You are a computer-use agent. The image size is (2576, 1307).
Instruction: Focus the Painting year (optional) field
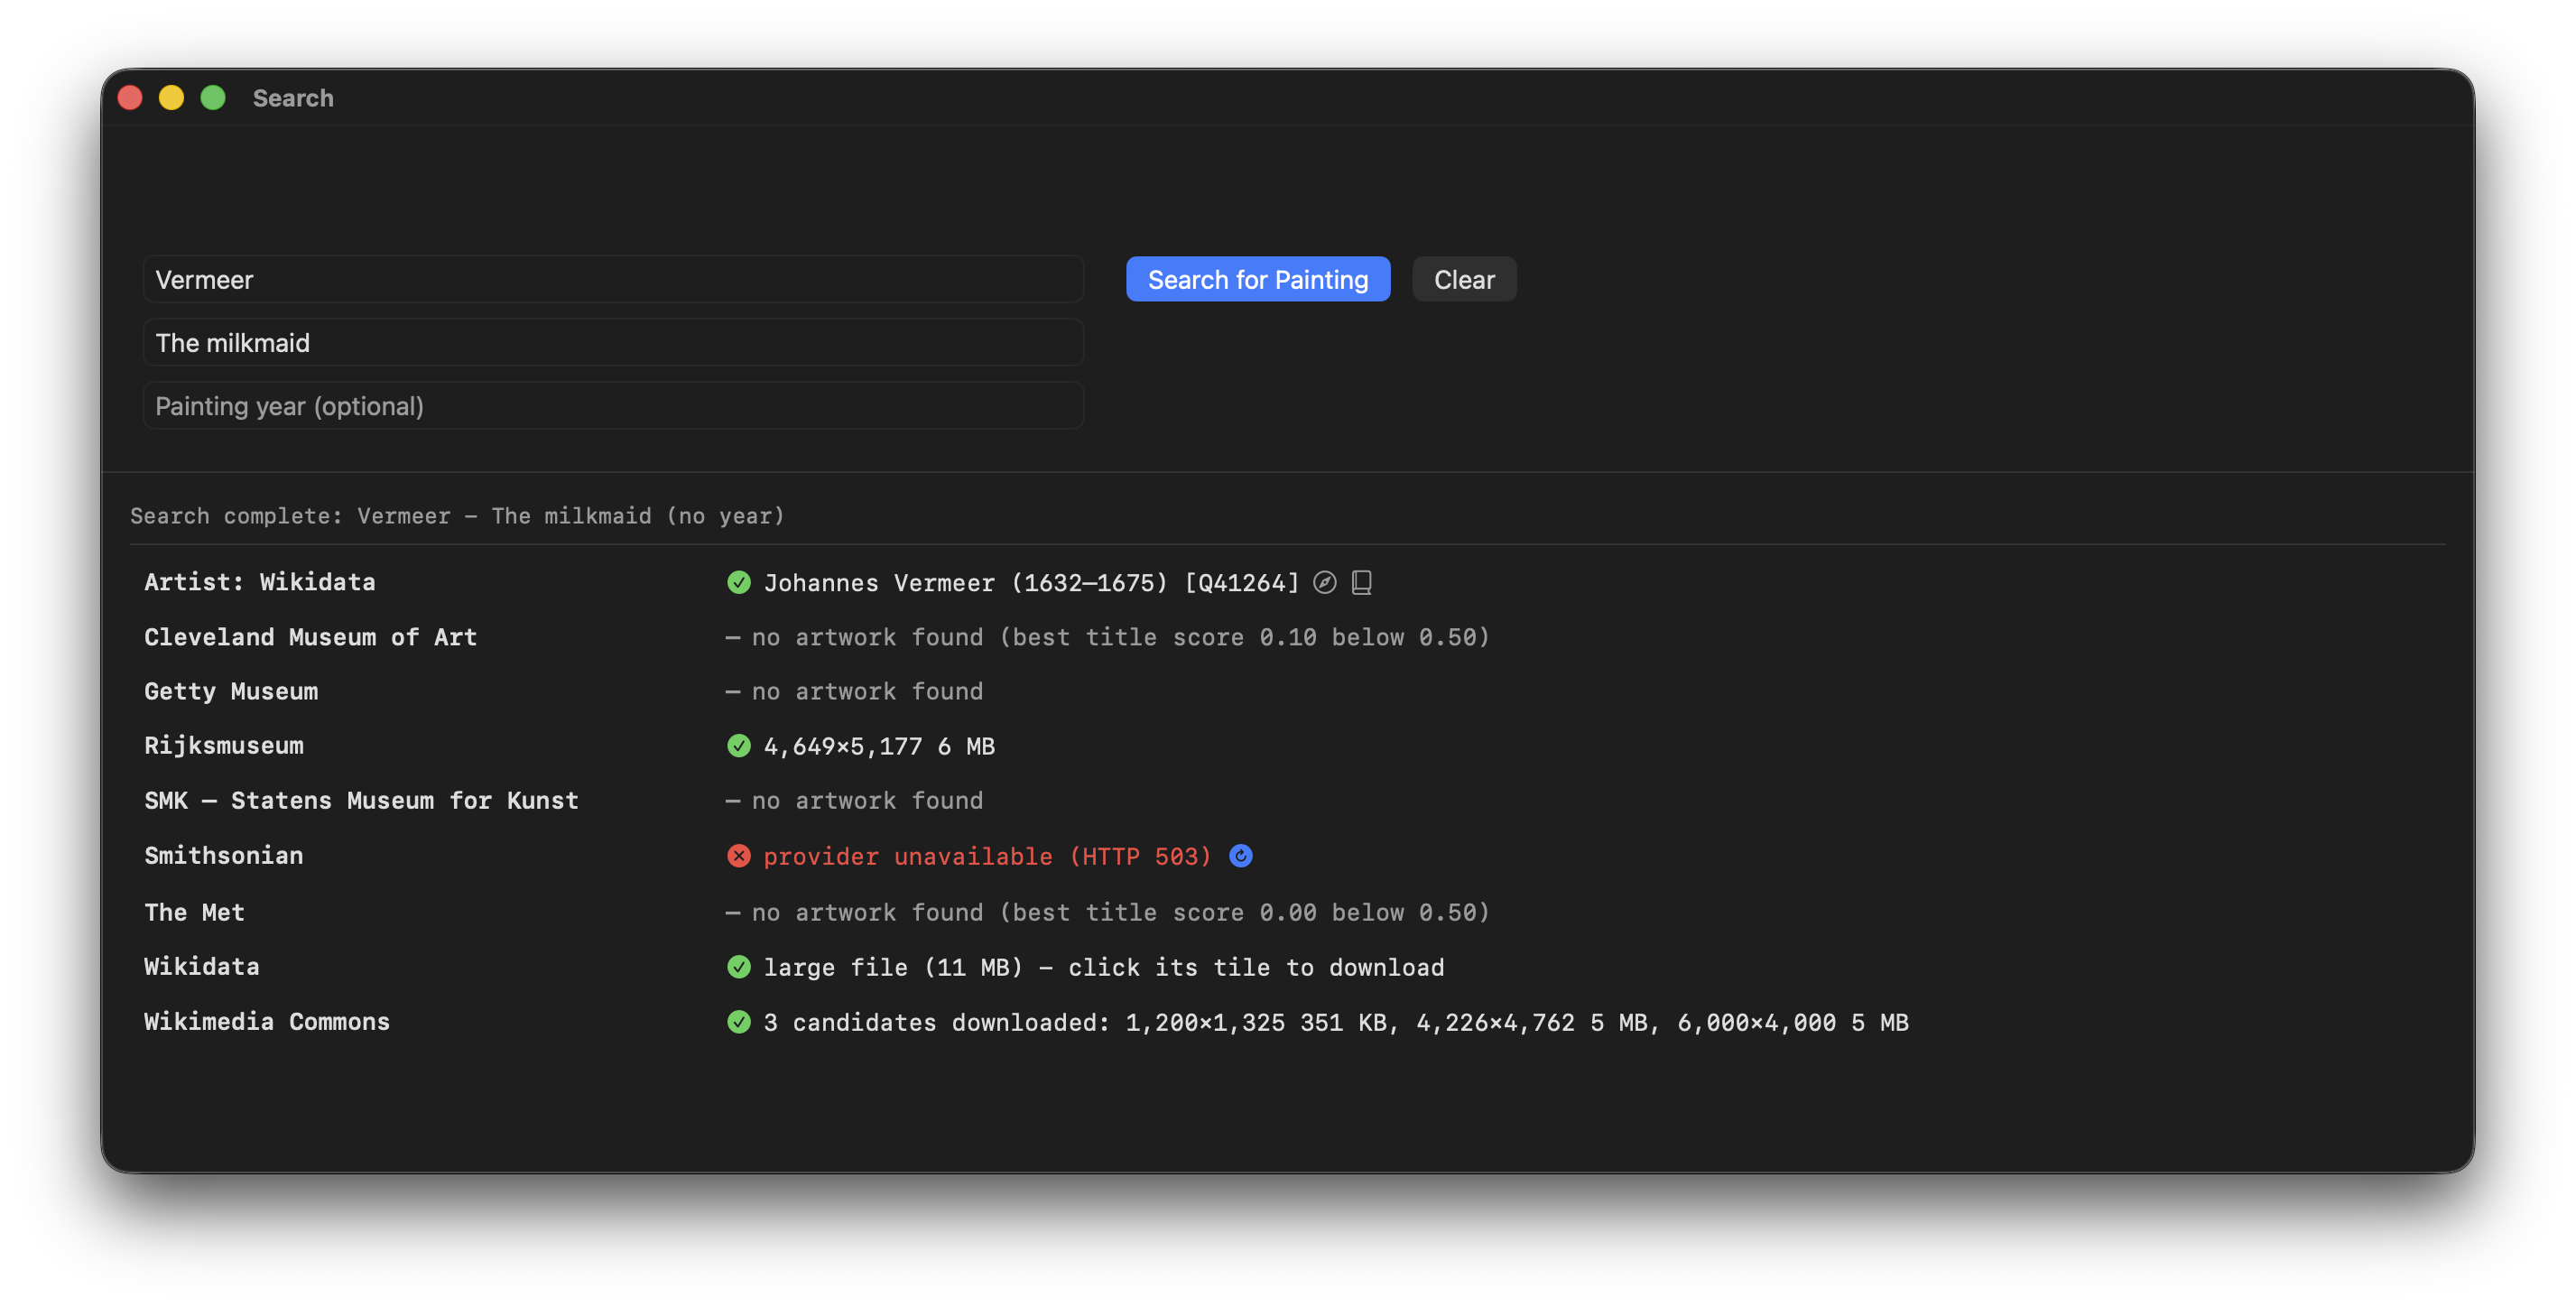[613, 406]
